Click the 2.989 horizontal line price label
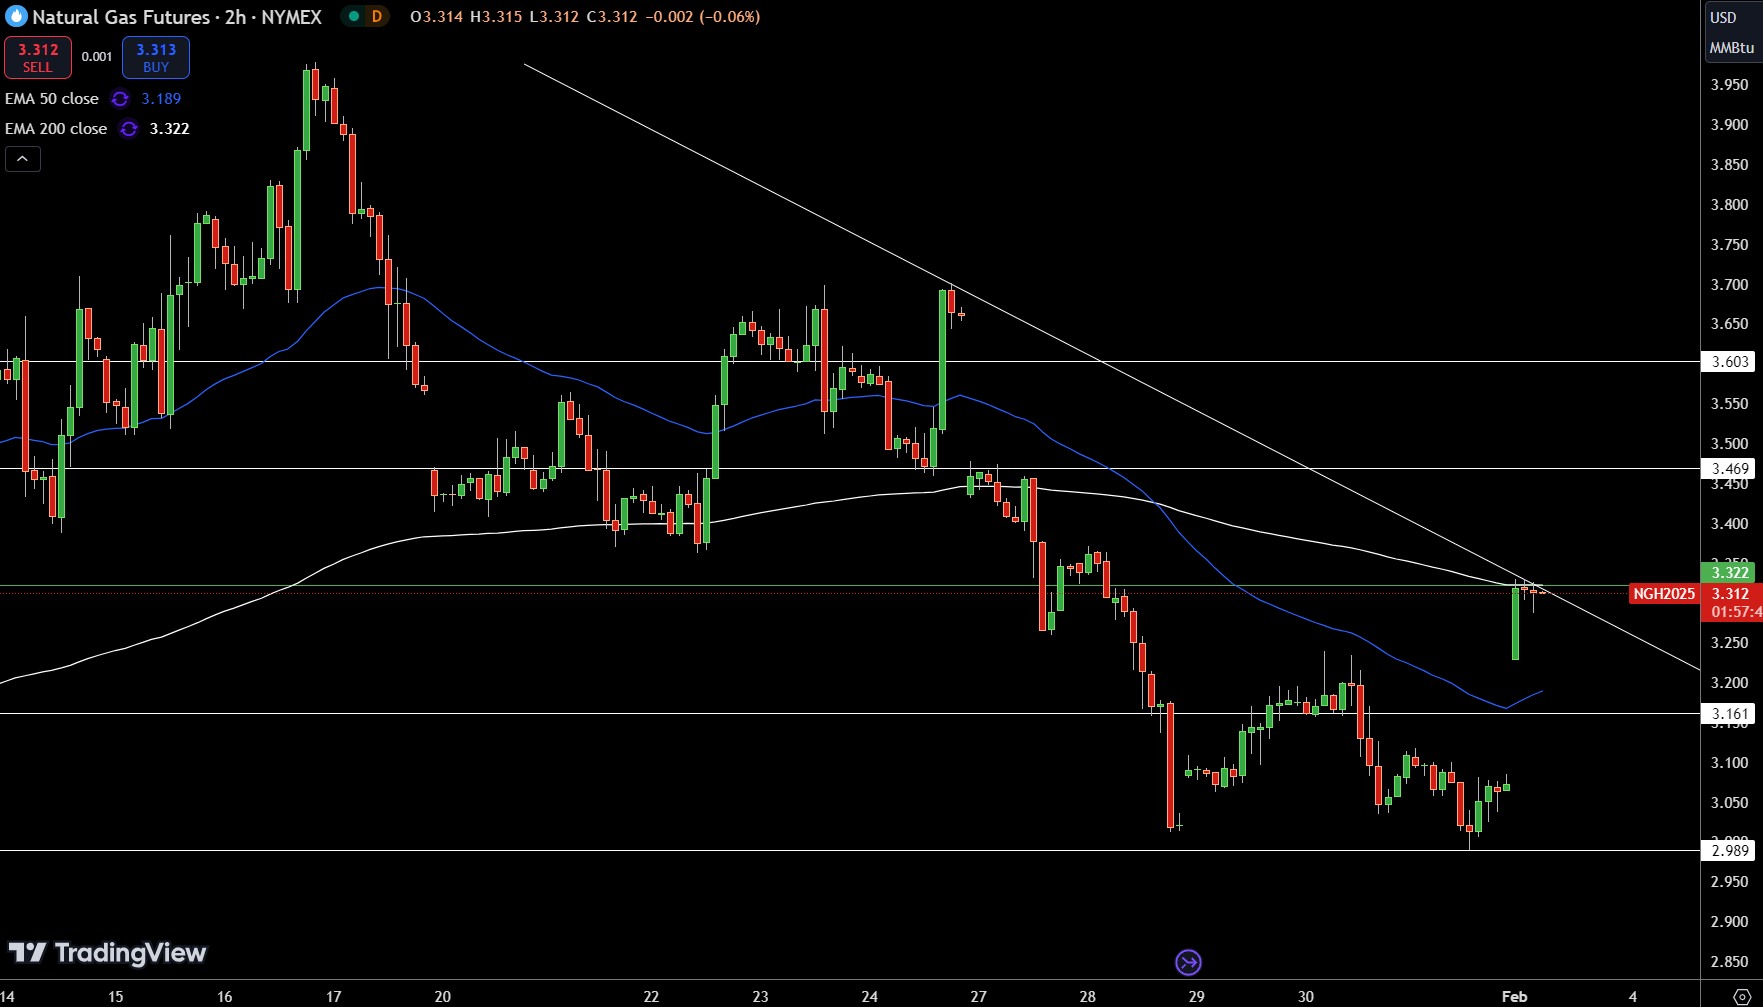The width and height of the screenshot is (1763, 1007). pyautogui.click(x=1729, y=851)
